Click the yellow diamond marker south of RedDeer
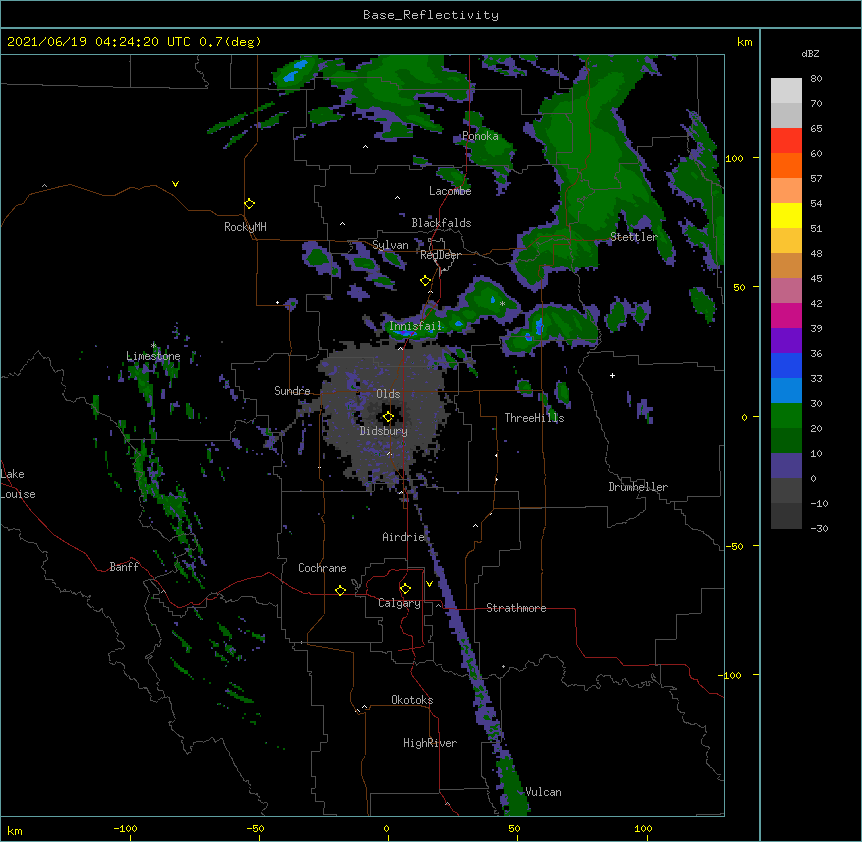 [x=426, y=281]
